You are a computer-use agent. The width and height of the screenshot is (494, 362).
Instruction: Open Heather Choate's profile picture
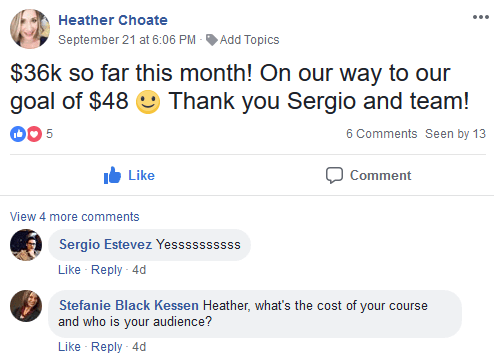click(30, 29)
